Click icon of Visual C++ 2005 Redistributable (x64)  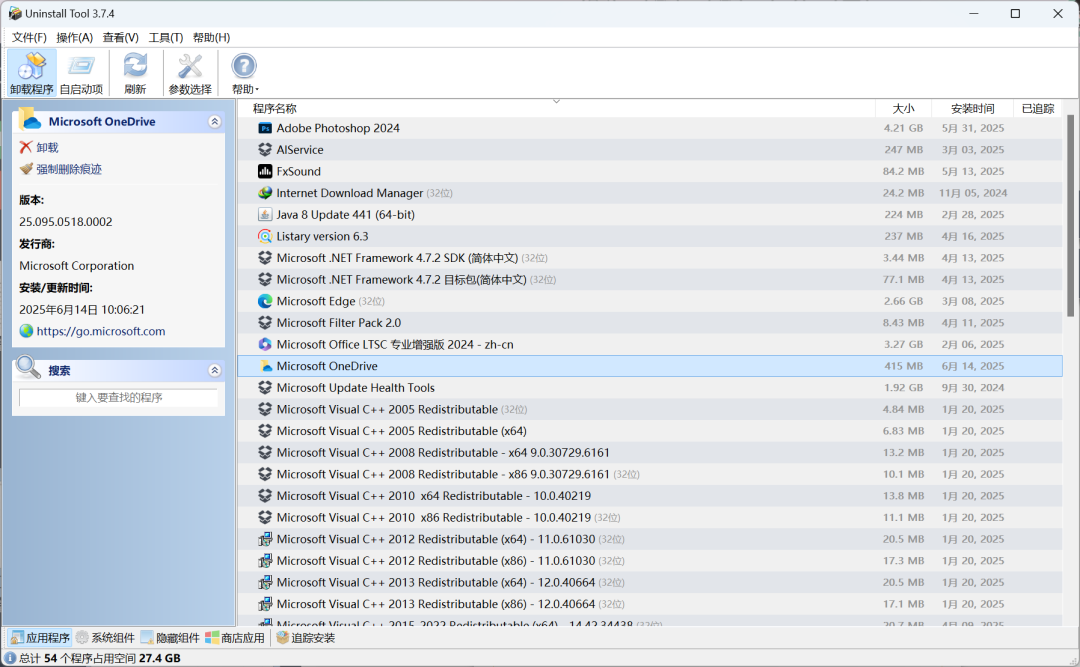265,431
